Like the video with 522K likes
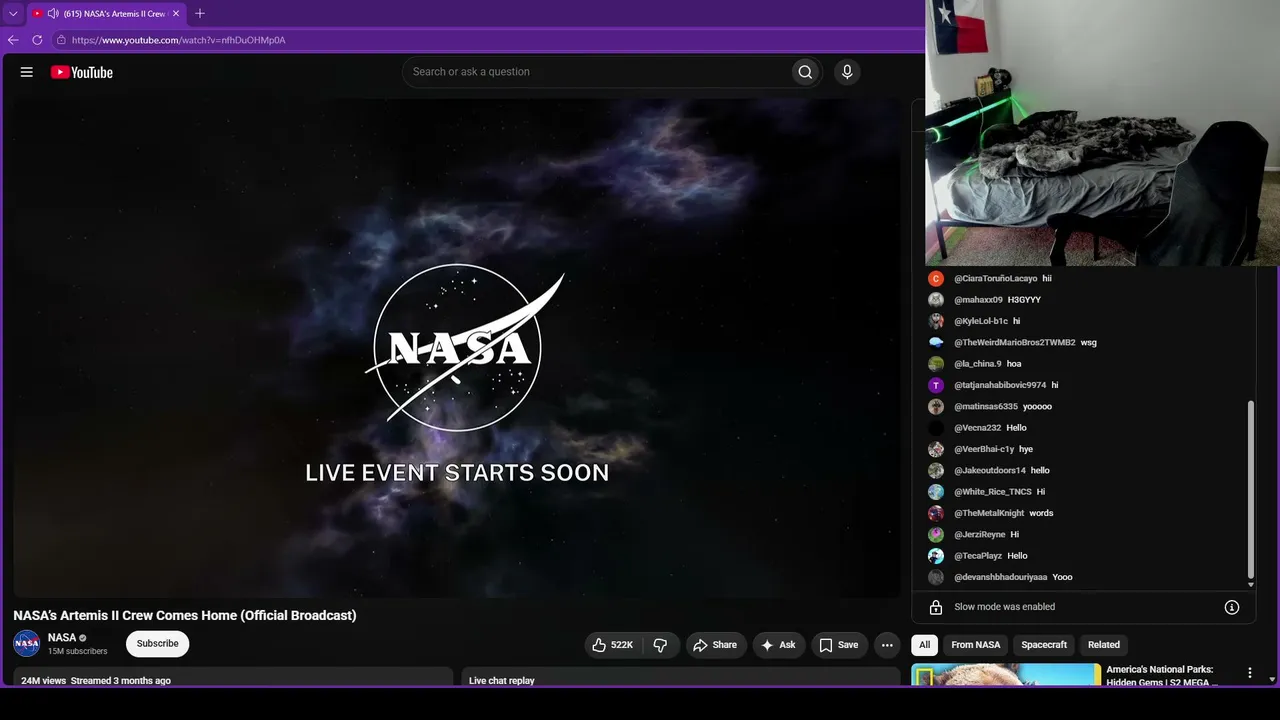 613,645
